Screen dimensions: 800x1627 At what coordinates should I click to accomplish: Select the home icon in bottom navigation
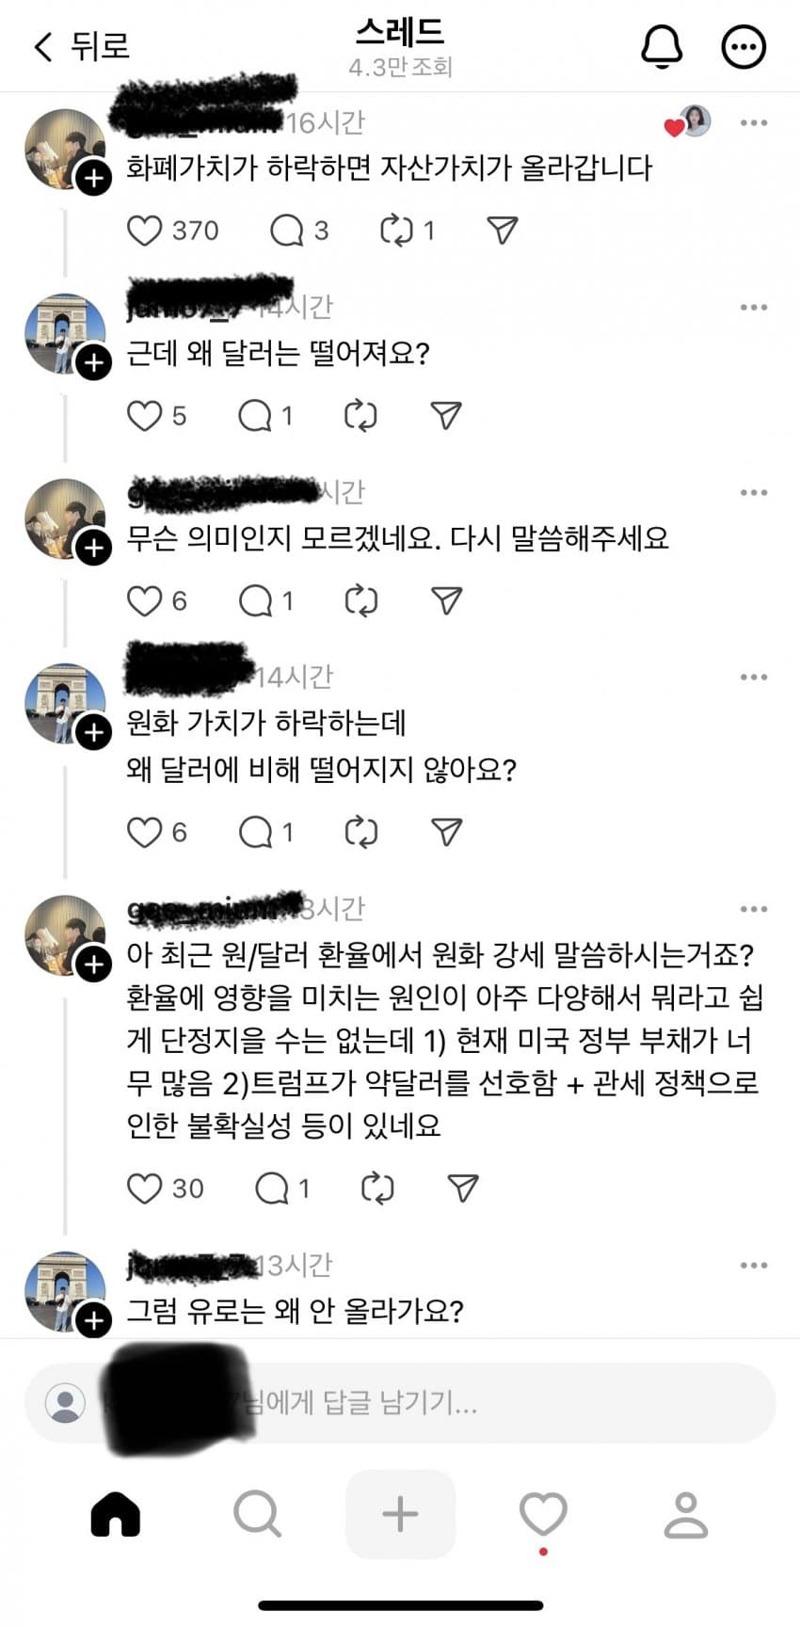click(x=116, y=1513)
